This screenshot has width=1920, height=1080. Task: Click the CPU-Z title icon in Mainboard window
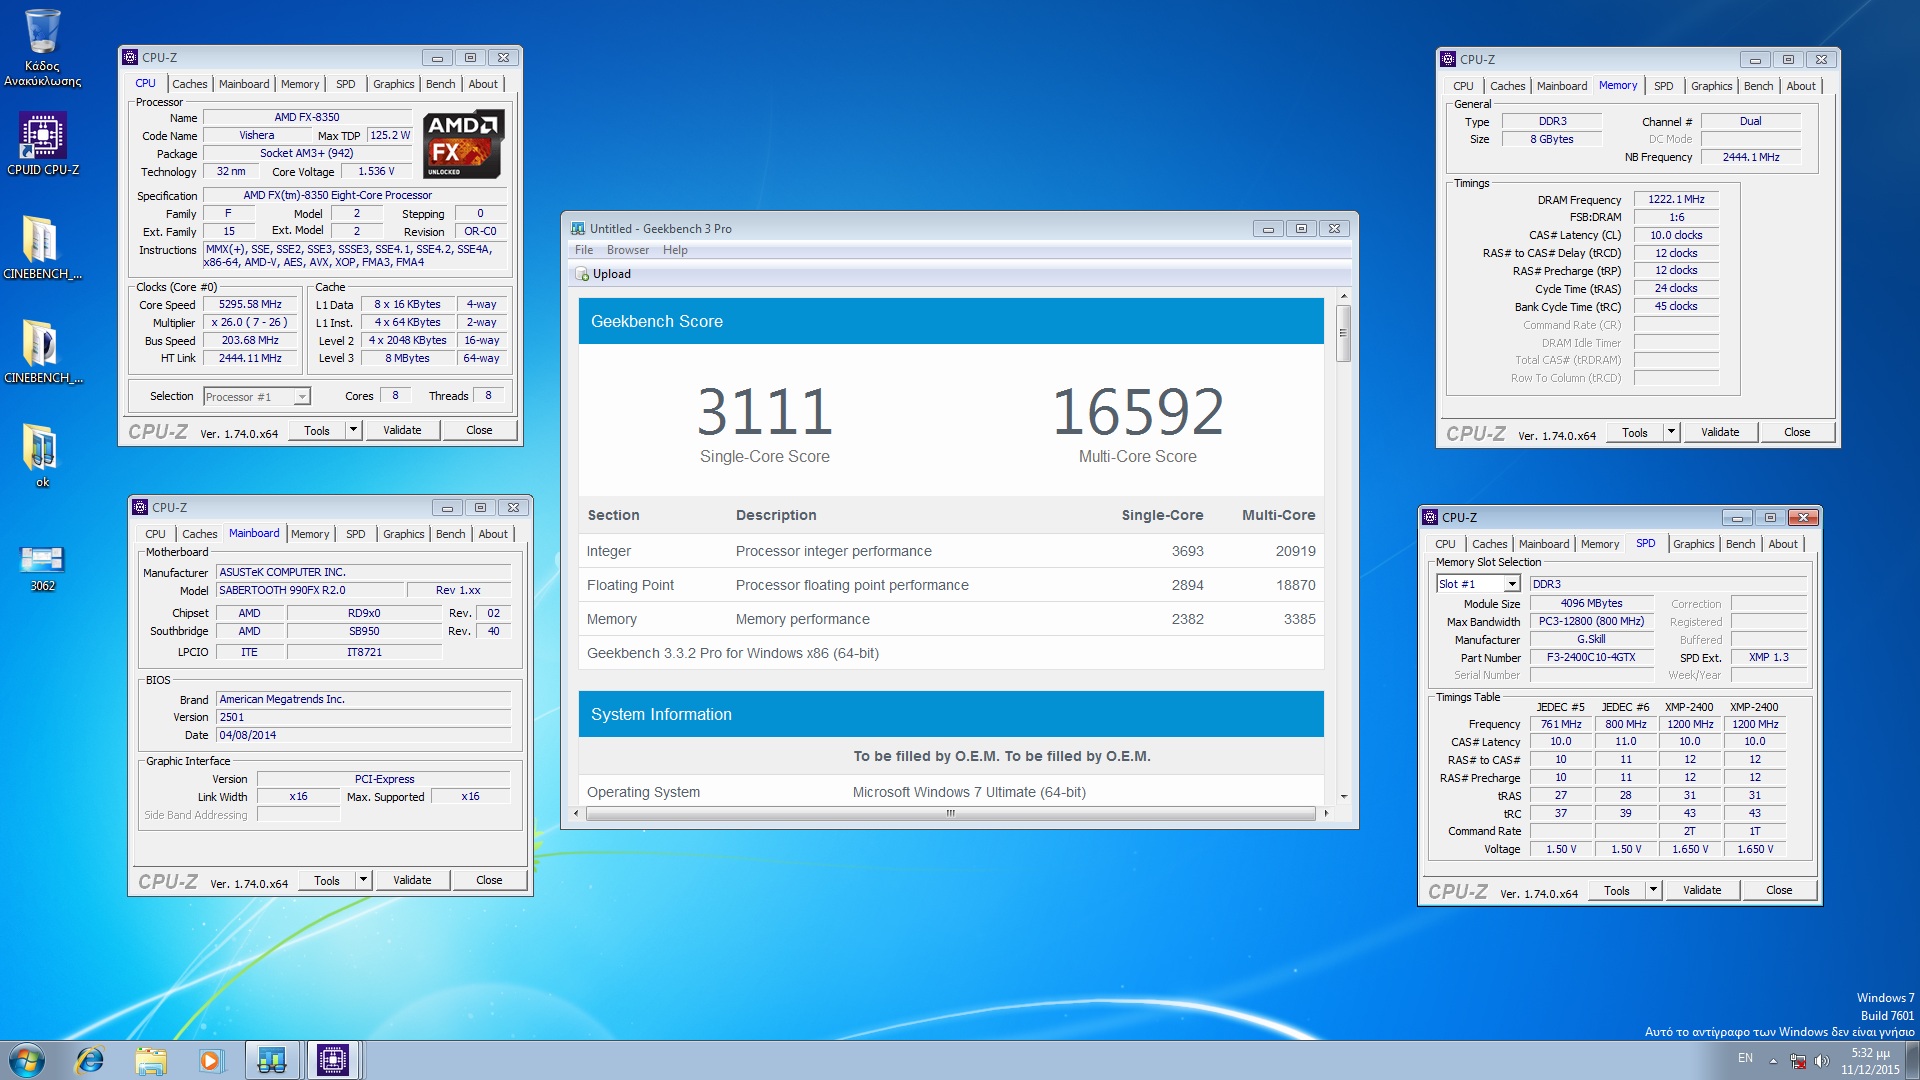tap(140, 507)
